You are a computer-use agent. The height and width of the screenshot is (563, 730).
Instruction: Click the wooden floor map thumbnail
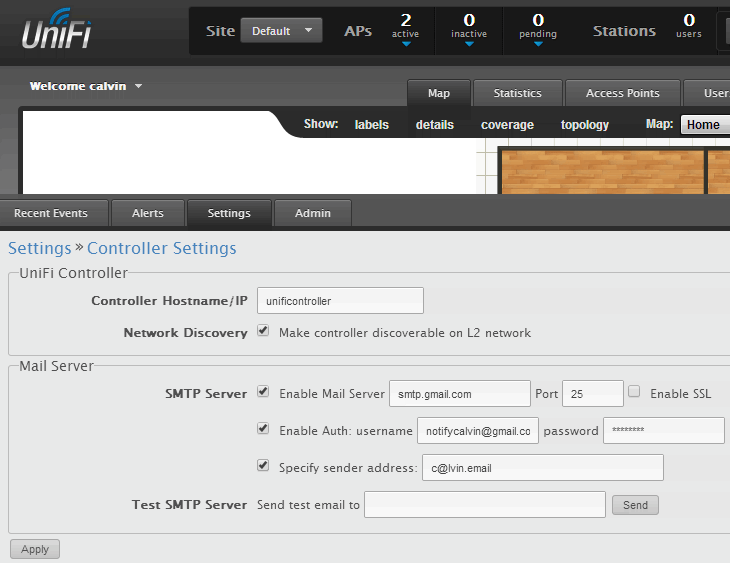[x=615, y=170]
